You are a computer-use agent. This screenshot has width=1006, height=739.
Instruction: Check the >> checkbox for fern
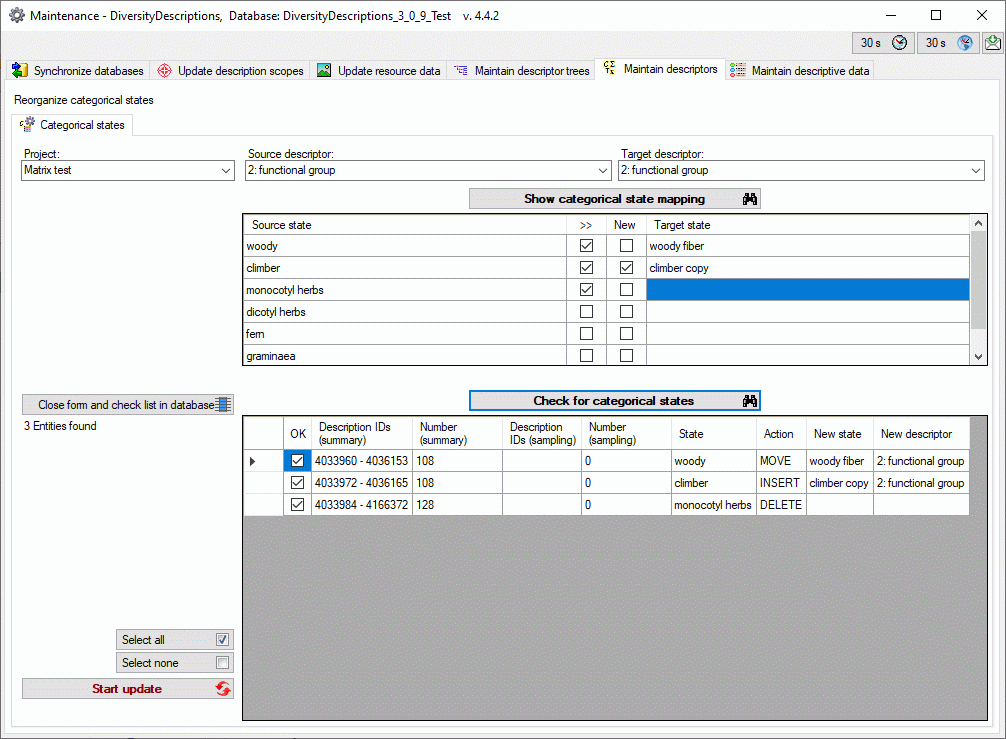(x=586, y=334)
